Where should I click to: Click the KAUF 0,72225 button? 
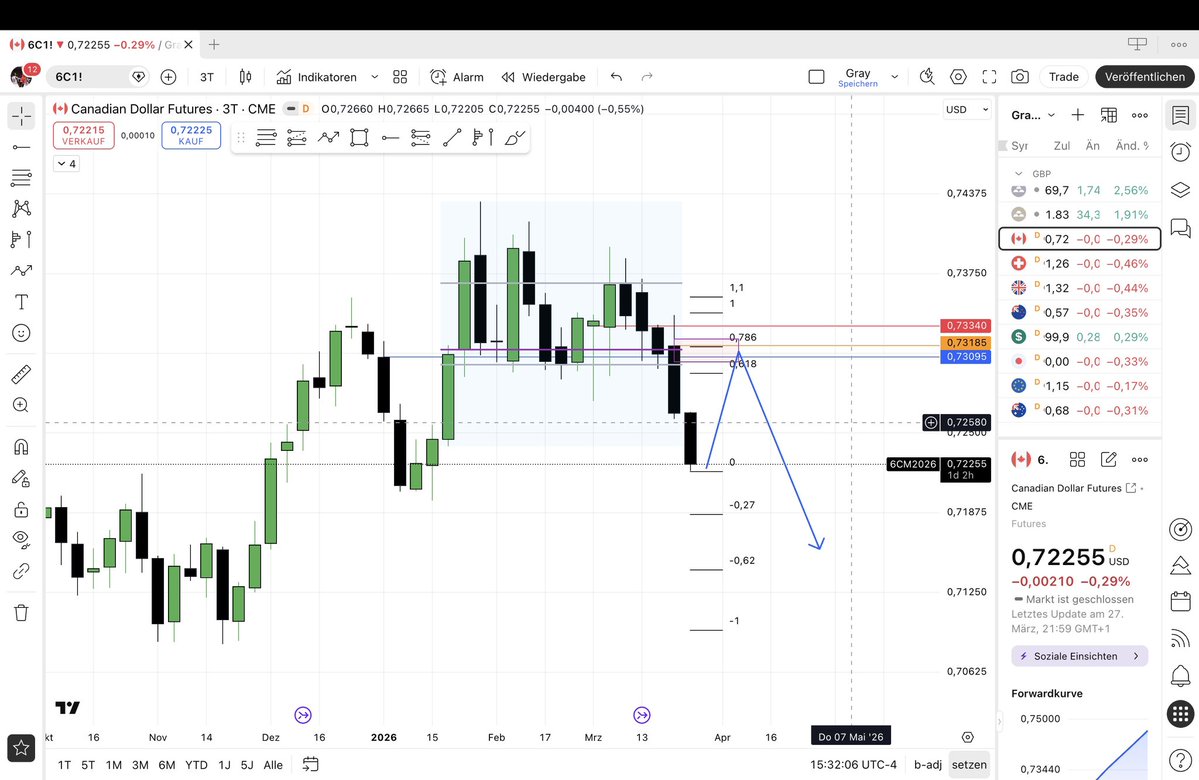(x=191, y=135)
